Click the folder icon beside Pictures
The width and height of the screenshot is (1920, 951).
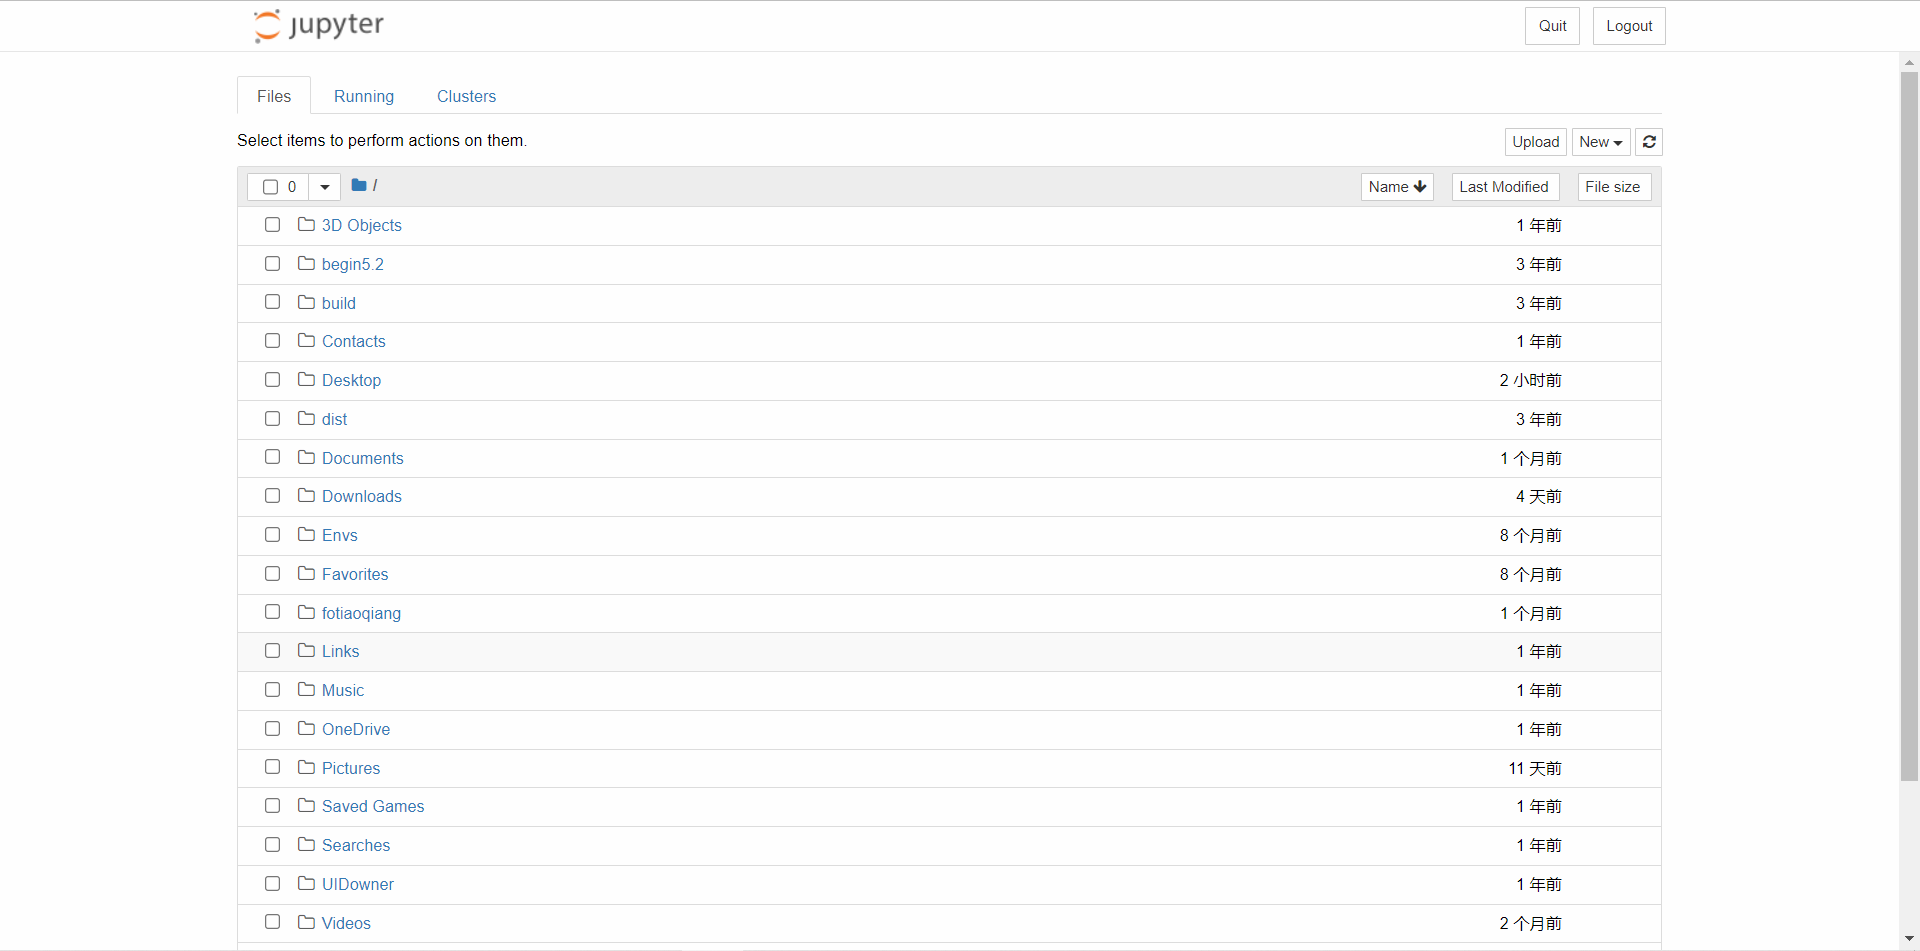306,767
